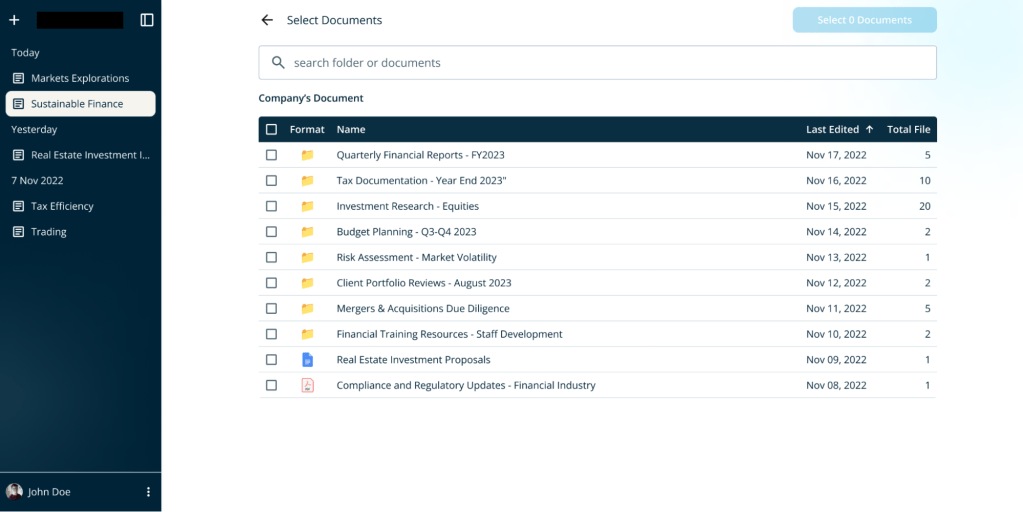Check the Tax Documentation - Year End 2023 box
1023x512 pixels.
point(271,181)
